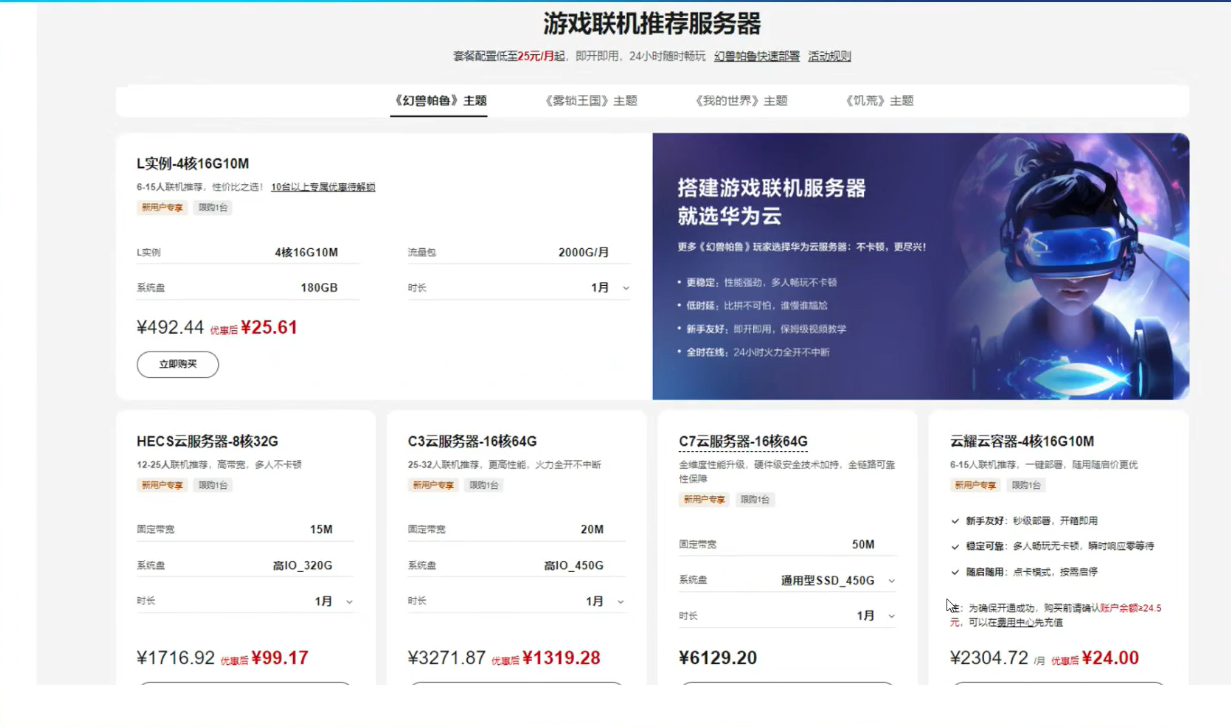Select the 《我的世界》主题 tab

click(x=741, y=101)
